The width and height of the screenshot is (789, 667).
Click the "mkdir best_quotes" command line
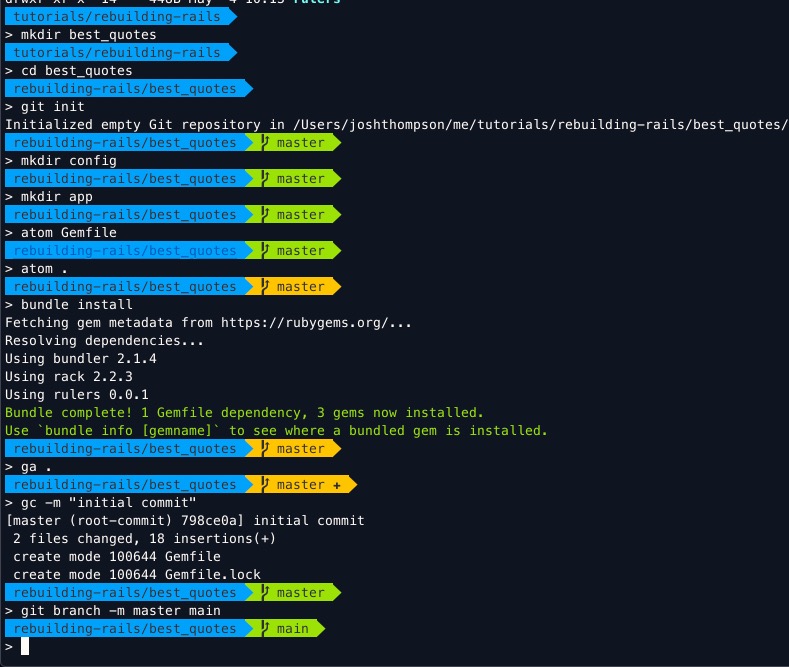81,35
